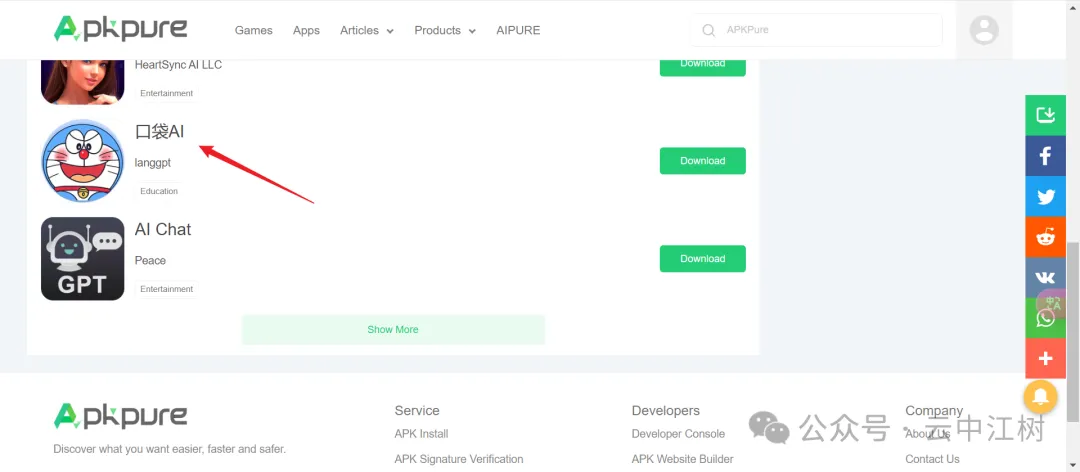Open APK Signature Verification footer link

[x=459, y=459]
